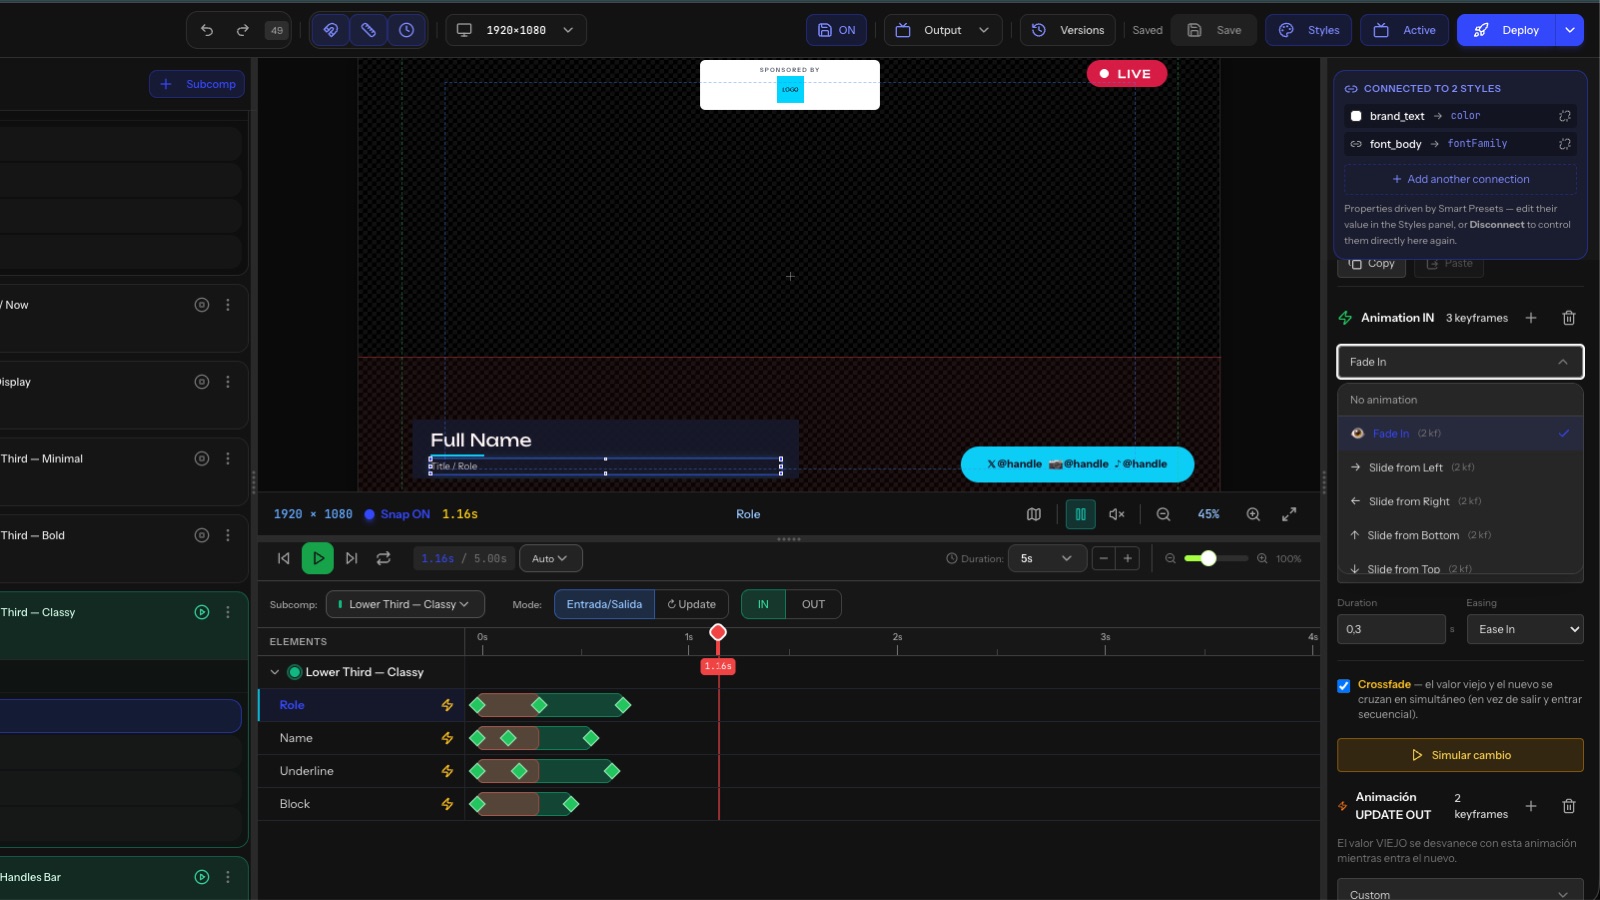The image size is (1600, 900).
Task: Click lightning icon on the Block row
Action: coord(447,804)
